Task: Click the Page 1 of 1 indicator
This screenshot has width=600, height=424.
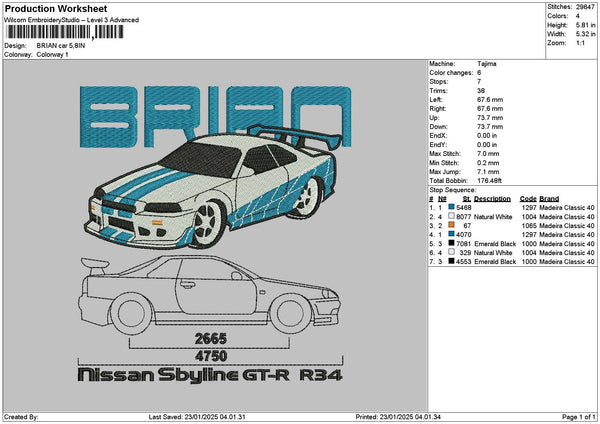Action: coord(579,417)
